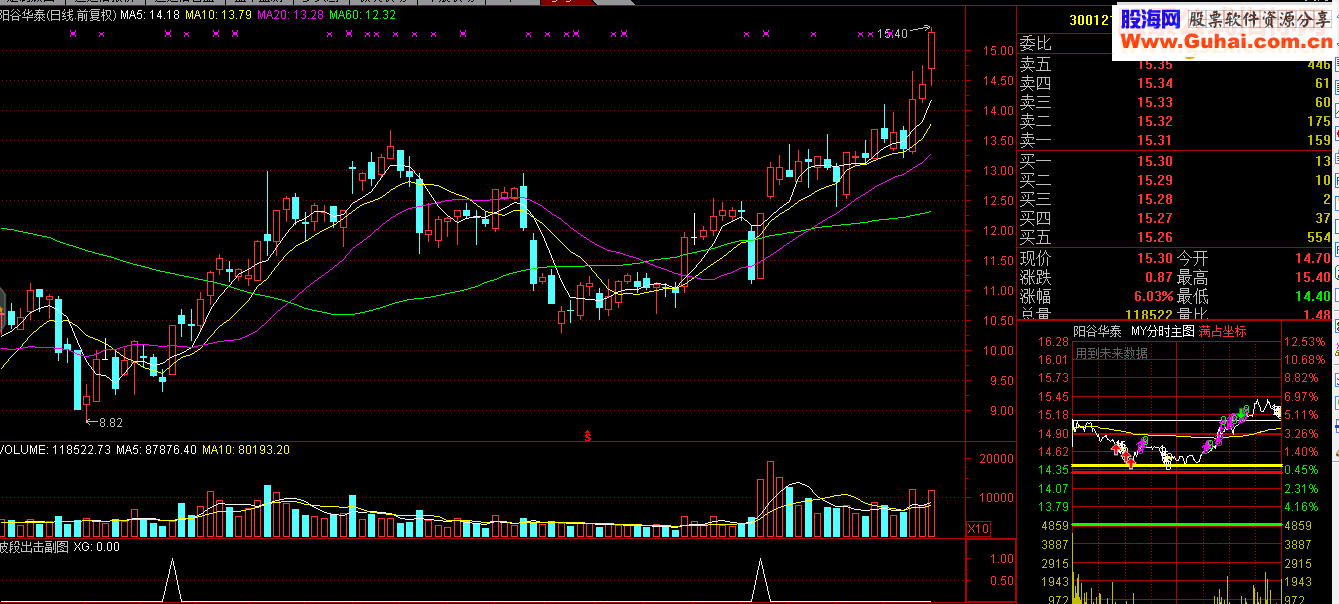Select the green MA60: 12.32 label
The image size is (1339, 604).
363,16
